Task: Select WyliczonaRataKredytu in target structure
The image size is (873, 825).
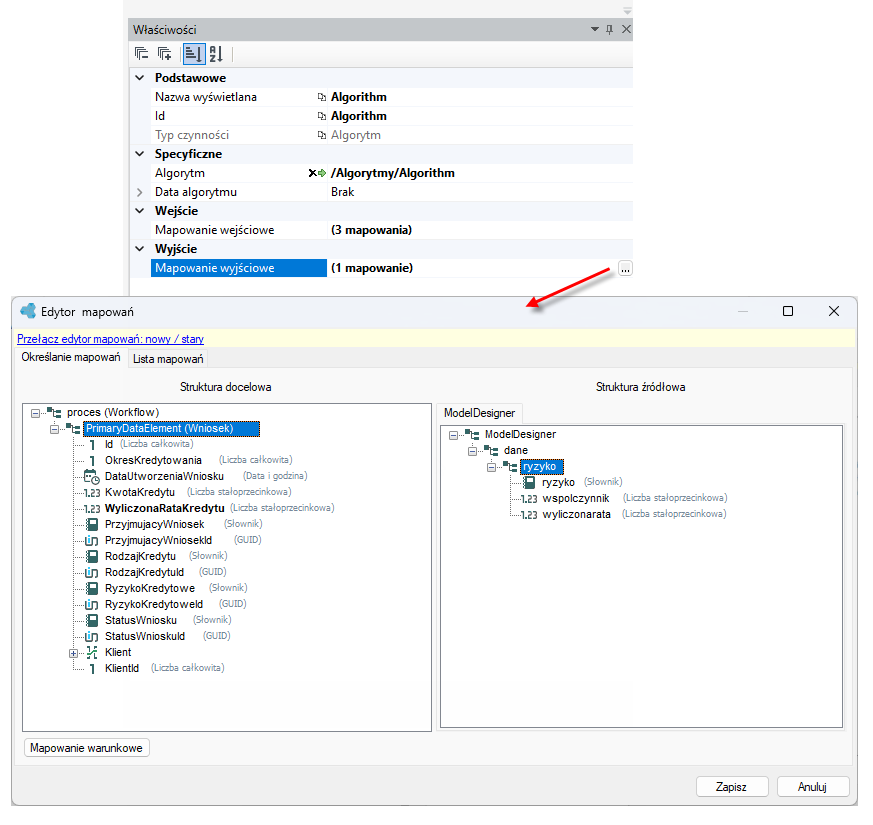Action: [165, 508]
